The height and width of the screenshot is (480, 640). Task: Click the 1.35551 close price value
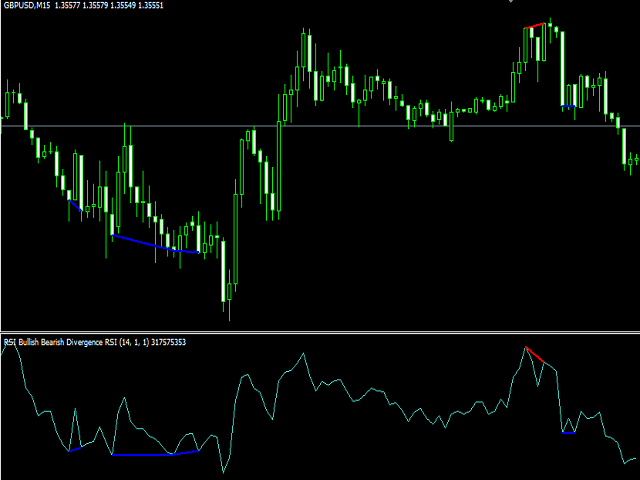pos(151,6)
